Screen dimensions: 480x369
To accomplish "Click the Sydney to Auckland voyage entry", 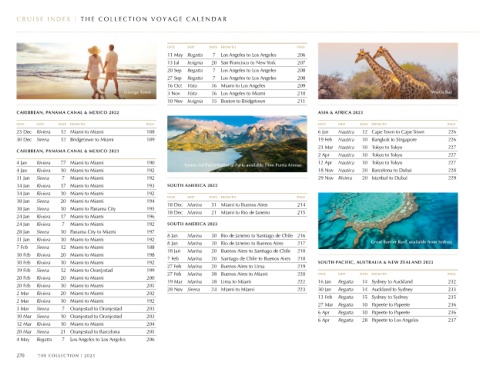I will [x=388, y=282].
